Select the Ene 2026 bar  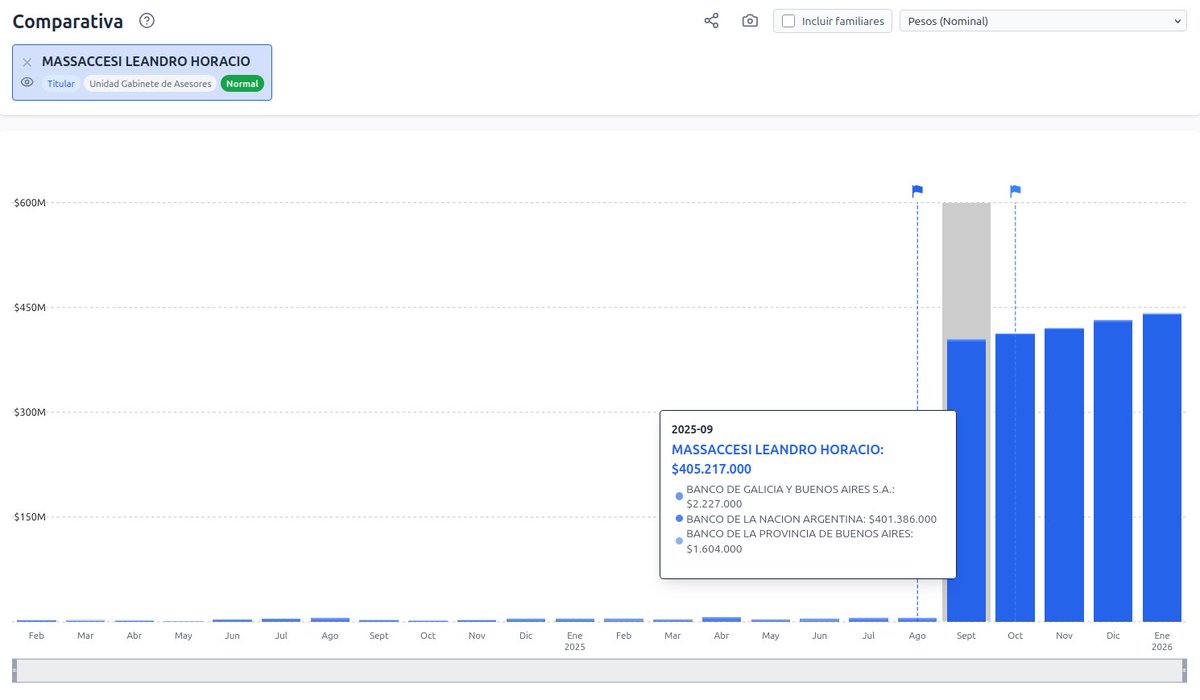coord(1162,468)
